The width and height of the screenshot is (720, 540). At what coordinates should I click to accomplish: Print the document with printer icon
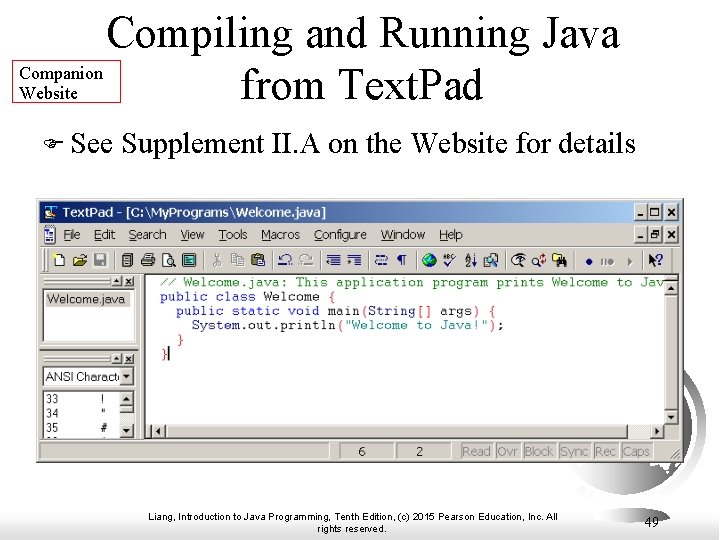tap(148, 260)
